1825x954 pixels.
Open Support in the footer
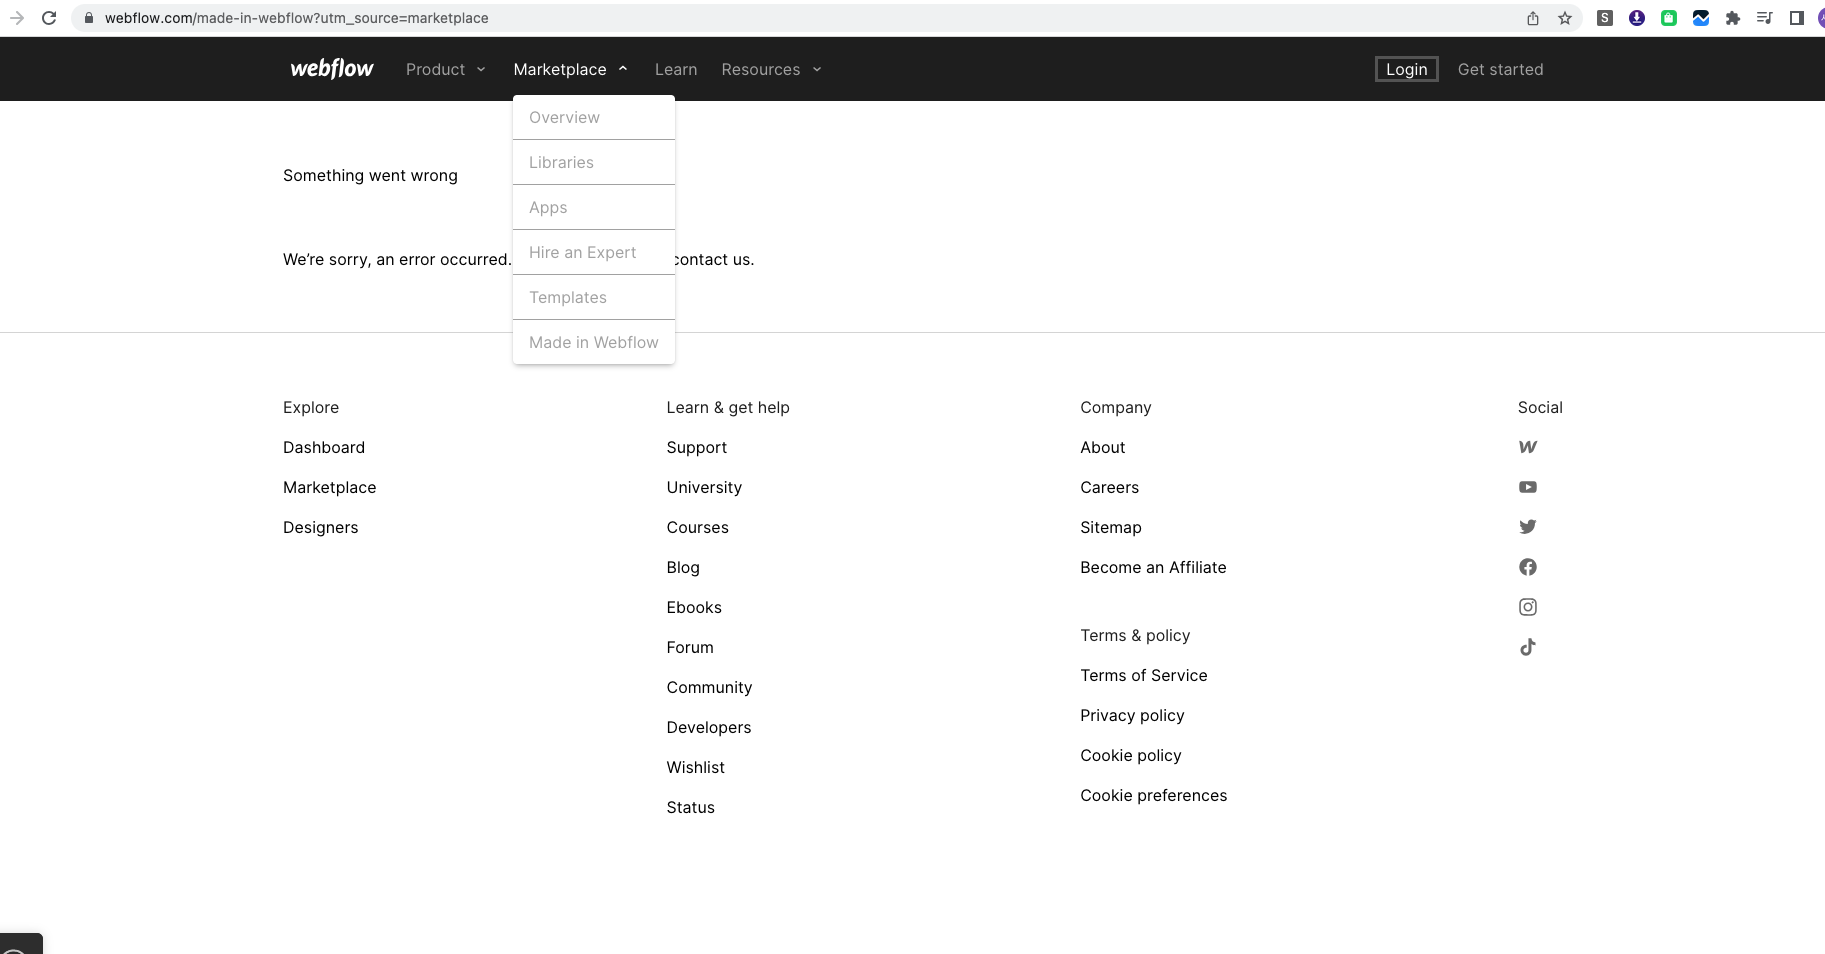click(x=697, y=447)
